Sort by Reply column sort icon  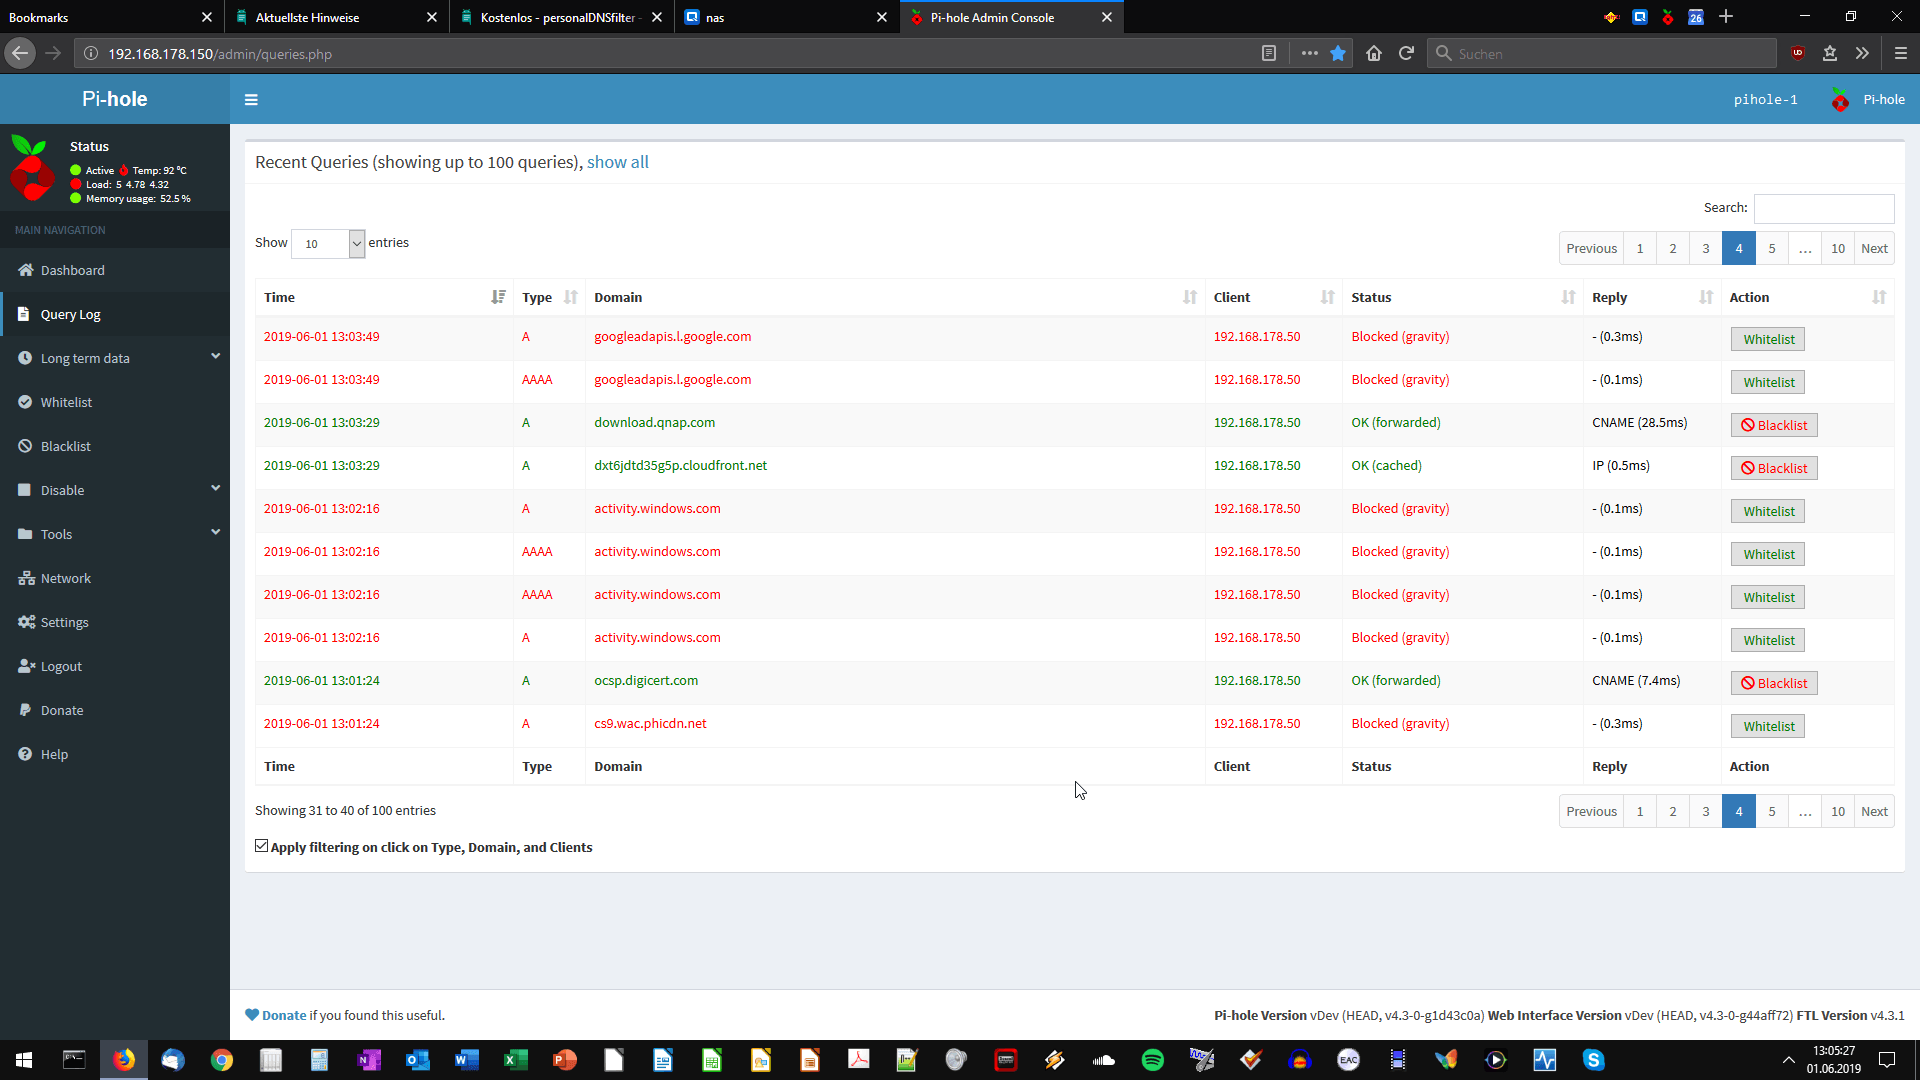pyautogui.click(x=1706, y=298)
